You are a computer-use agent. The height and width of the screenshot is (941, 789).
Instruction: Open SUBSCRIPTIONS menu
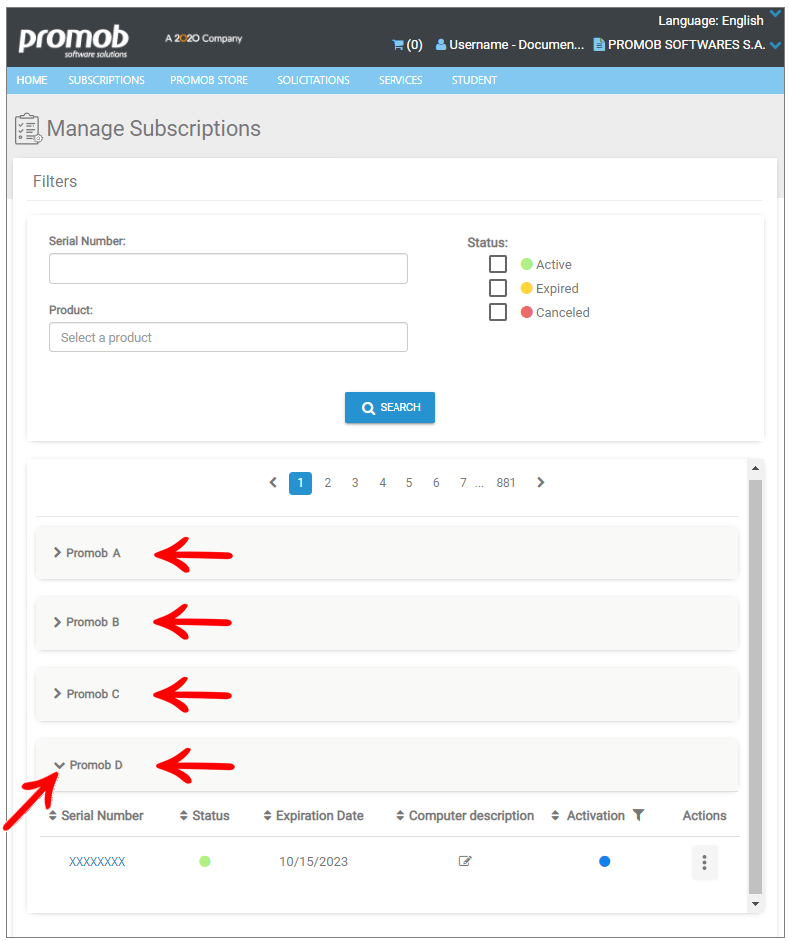coord(106,80)
